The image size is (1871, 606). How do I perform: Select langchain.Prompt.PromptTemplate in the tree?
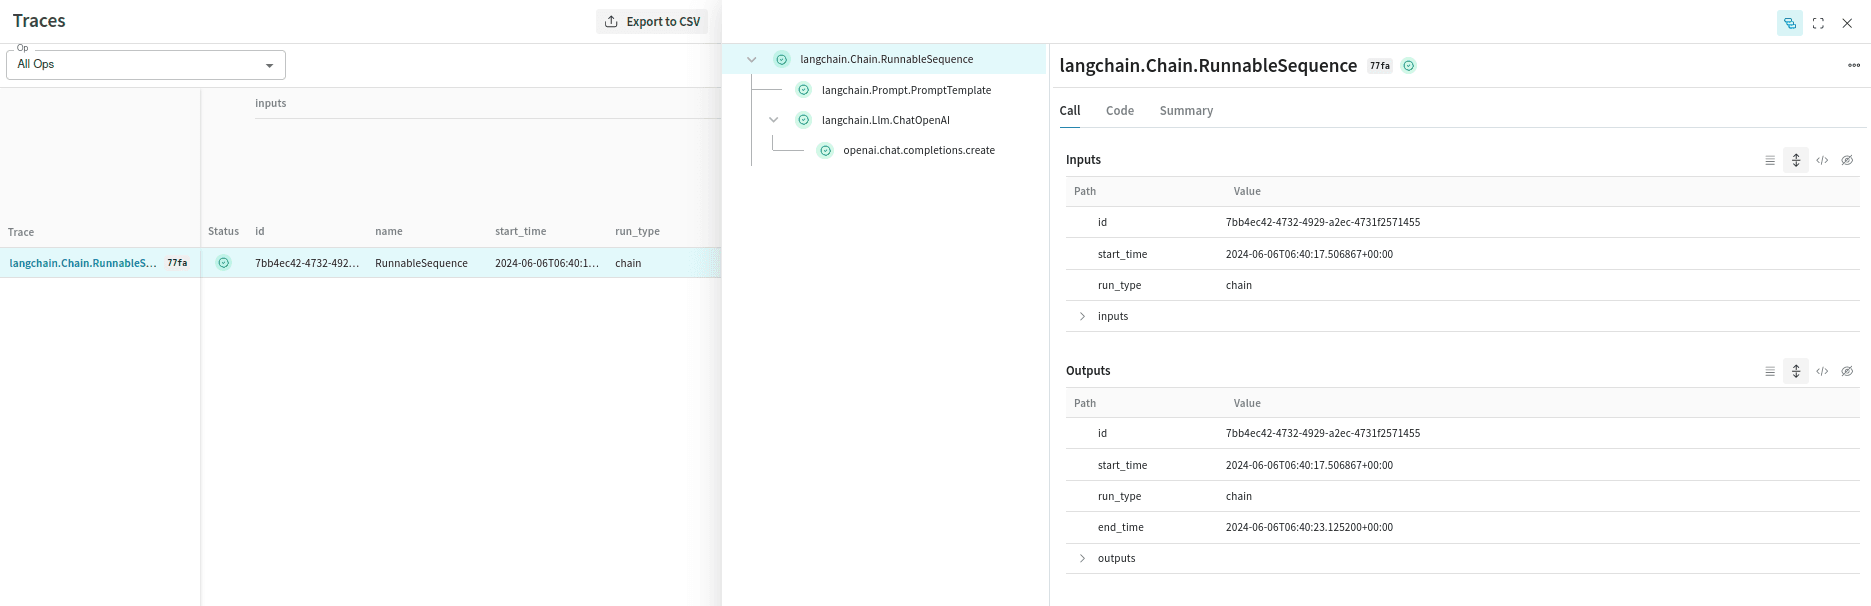906,90
